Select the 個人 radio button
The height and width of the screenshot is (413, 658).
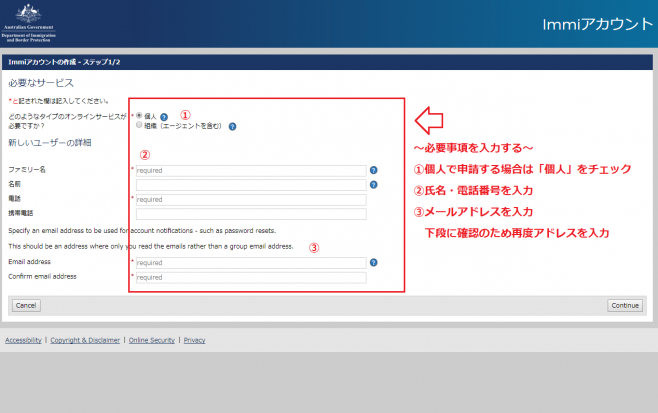[x=139, y=116]
